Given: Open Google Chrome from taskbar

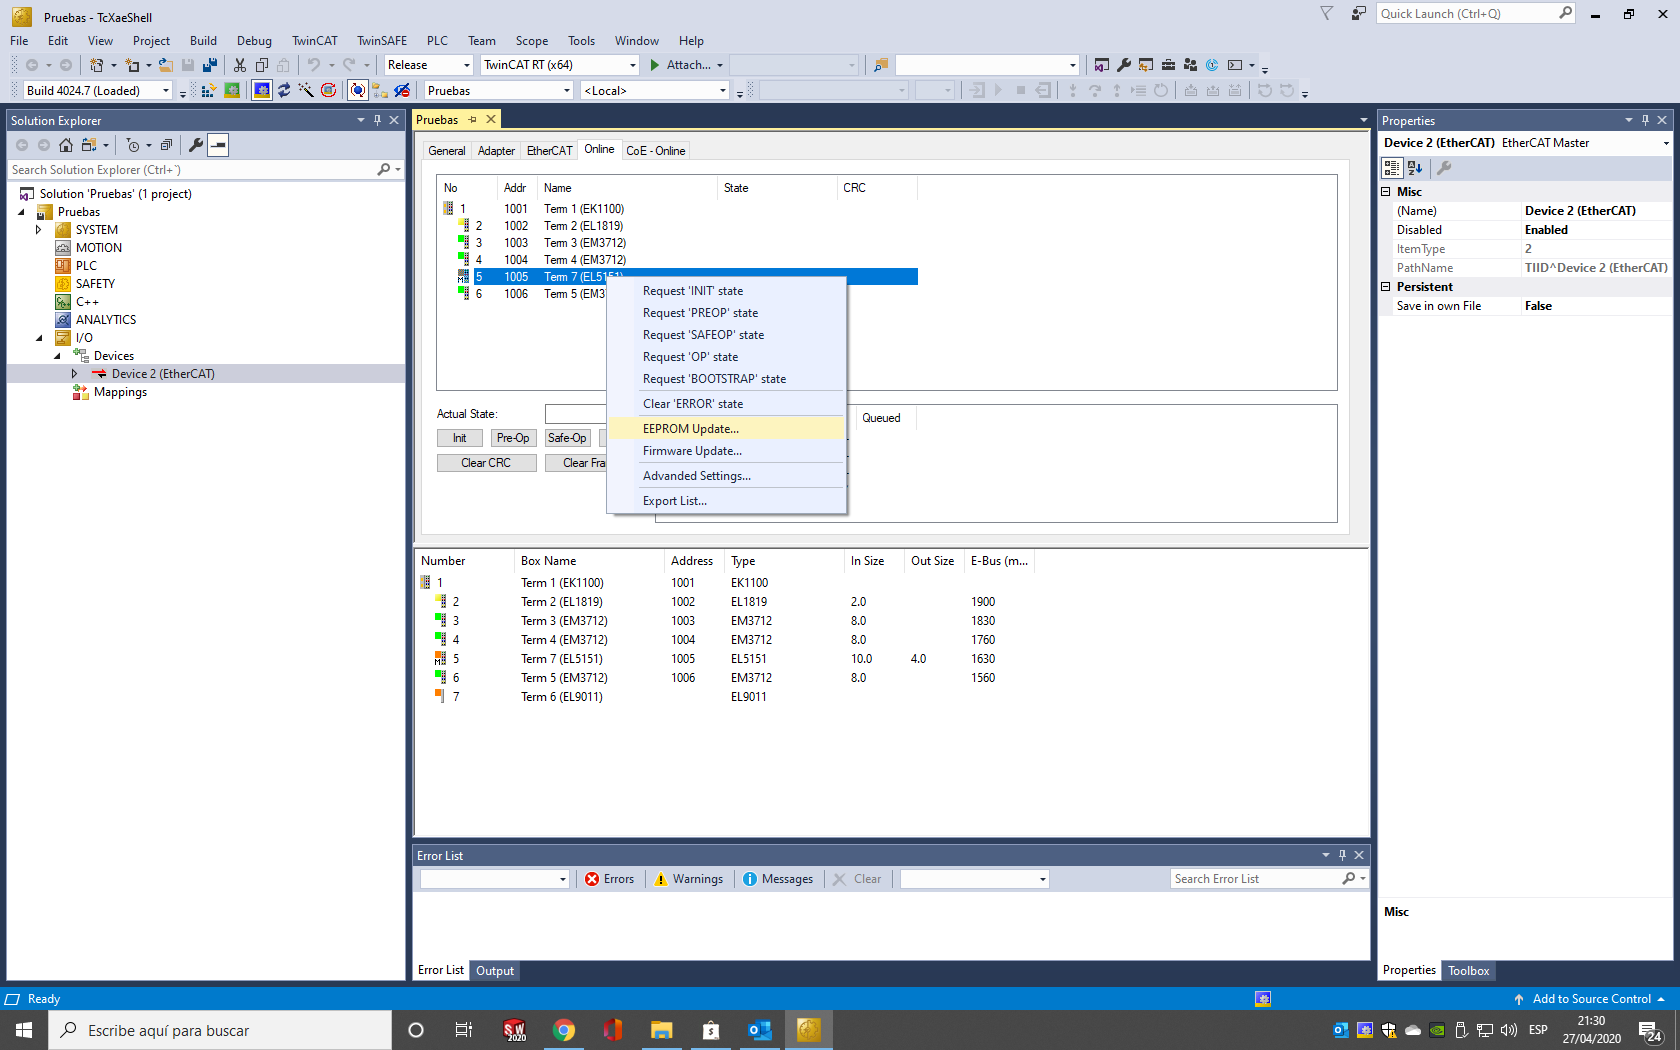Looking at the screenshot, I should (564, 1030).
